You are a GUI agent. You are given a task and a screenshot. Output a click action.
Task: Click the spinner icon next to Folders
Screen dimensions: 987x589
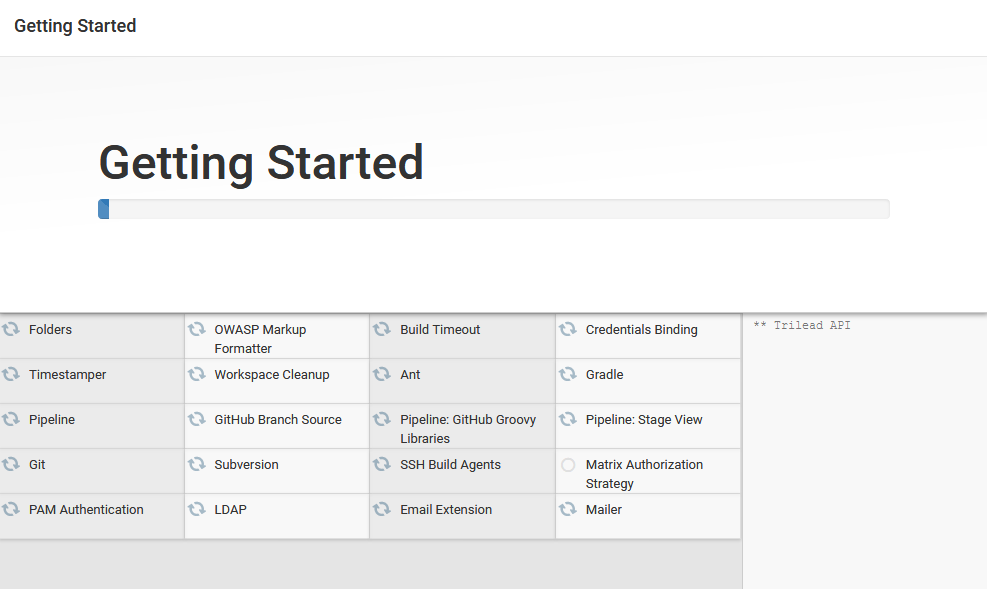click(10, 328)
